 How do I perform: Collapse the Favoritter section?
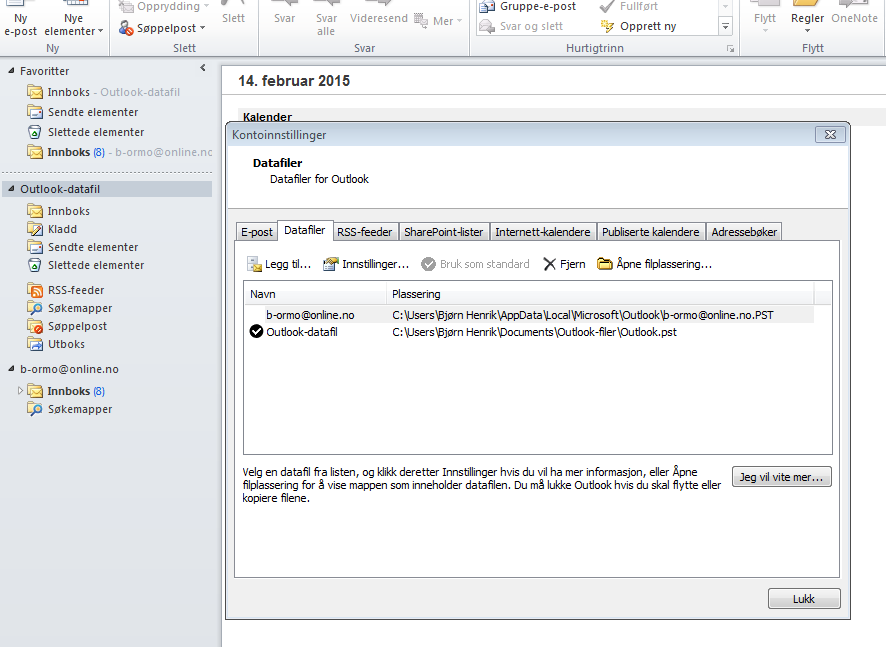11,71
